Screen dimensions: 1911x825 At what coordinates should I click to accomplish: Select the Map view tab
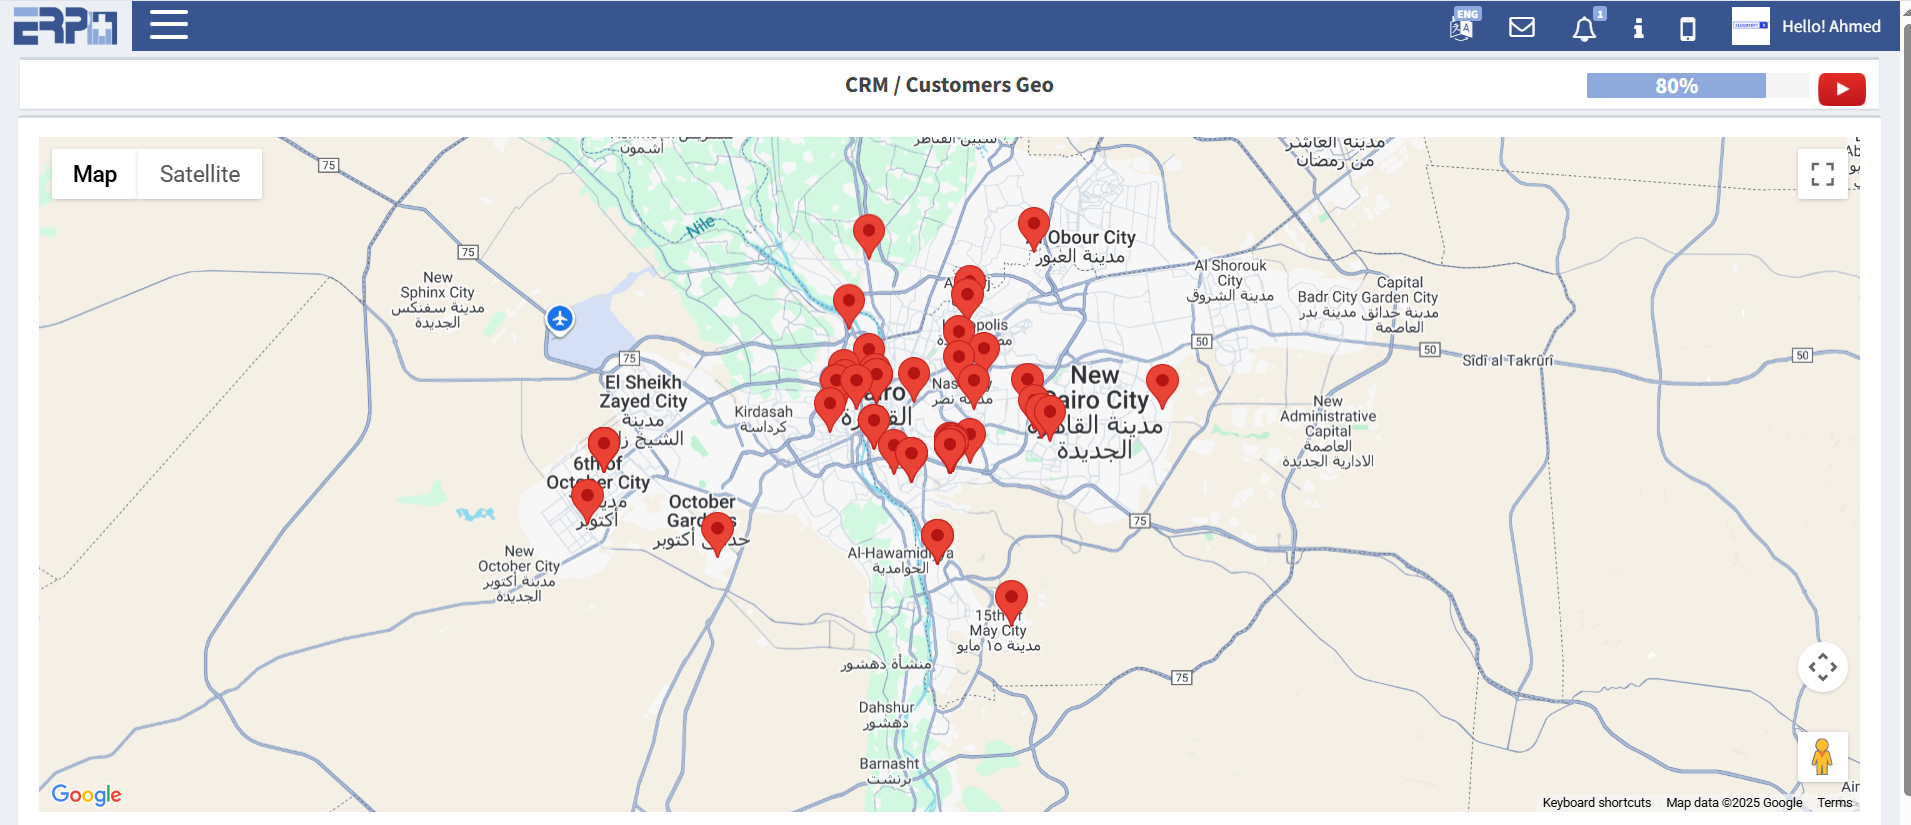pyautogui.click(x=95, y=174)
